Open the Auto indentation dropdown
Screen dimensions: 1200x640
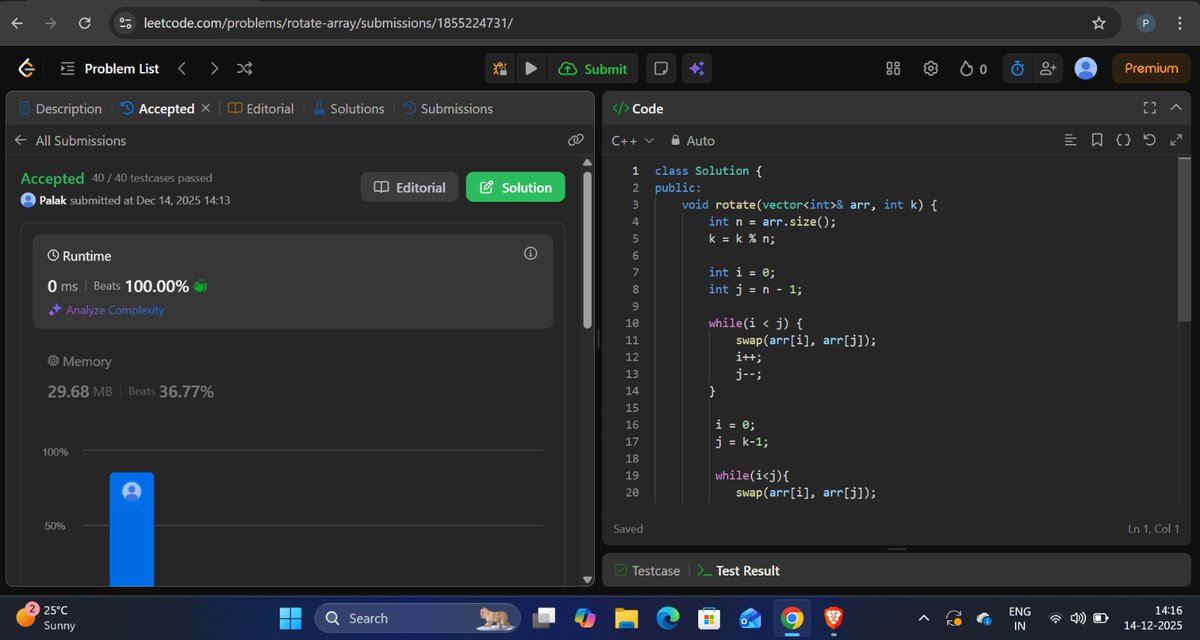(692, 140)
